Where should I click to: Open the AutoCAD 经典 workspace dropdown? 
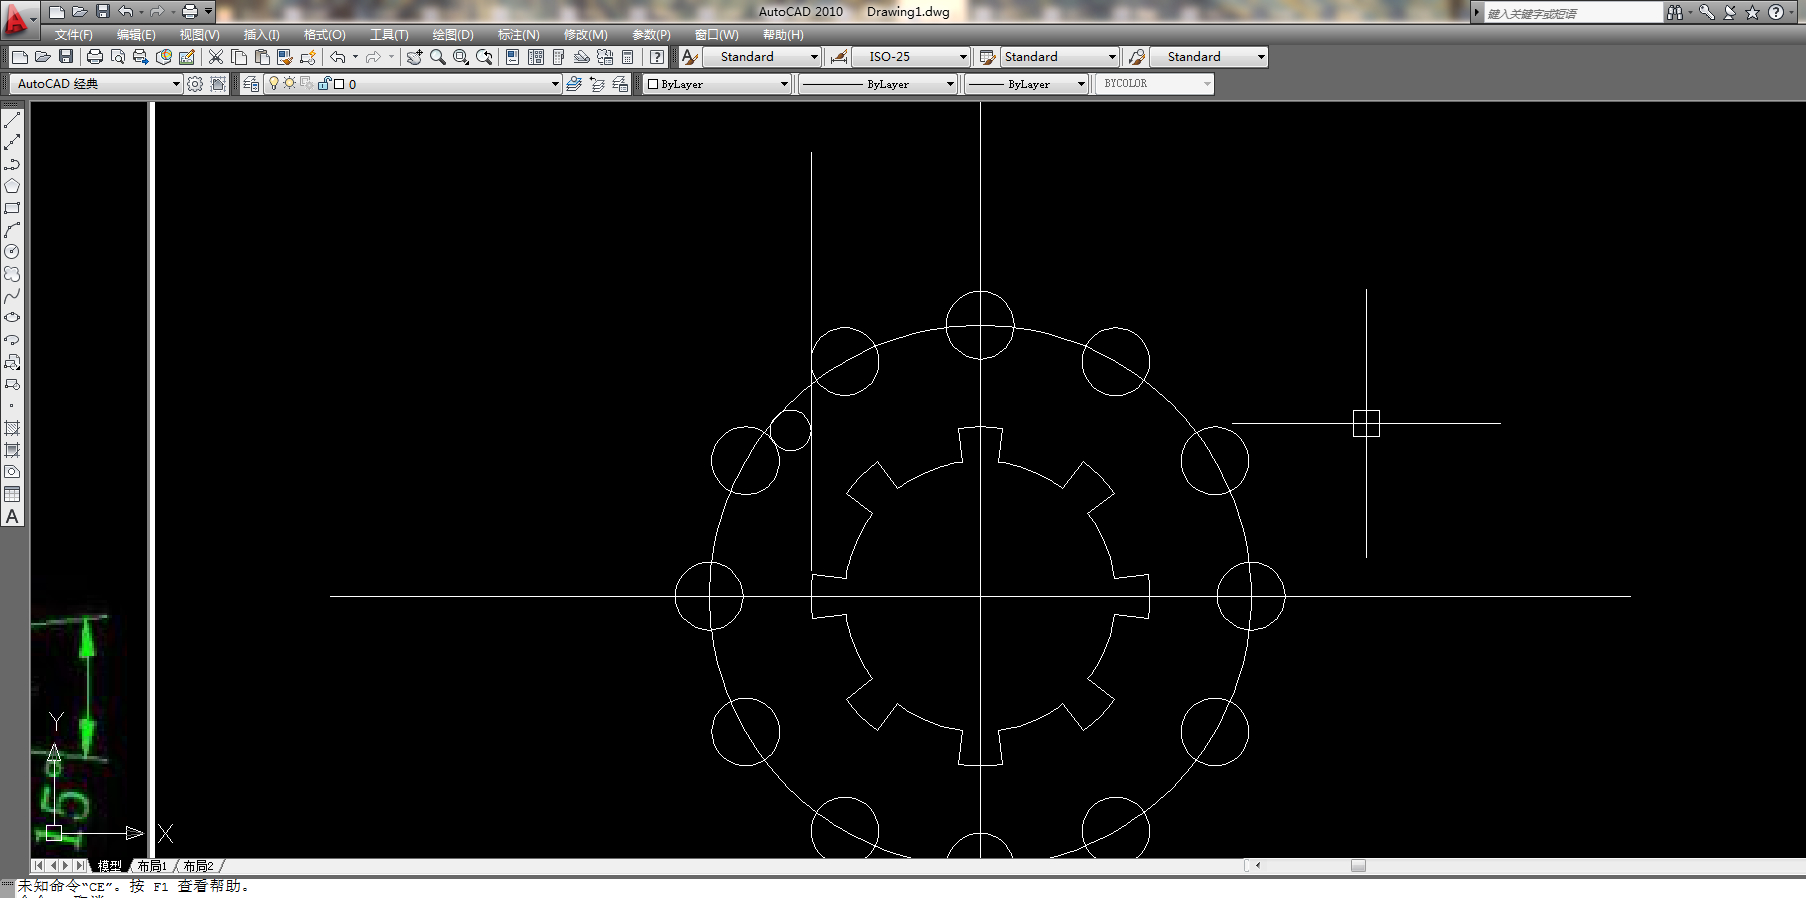tap(98, 84)
